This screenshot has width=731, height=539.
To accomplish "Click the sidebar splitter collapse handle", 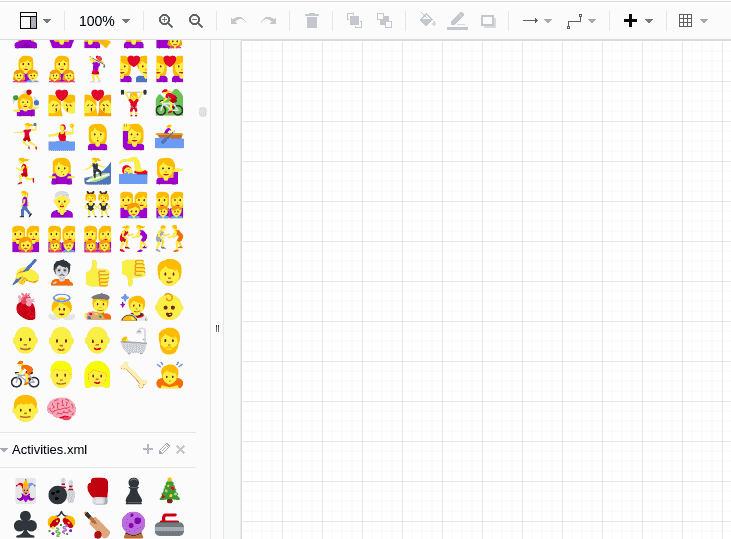I will pos(217,329).
